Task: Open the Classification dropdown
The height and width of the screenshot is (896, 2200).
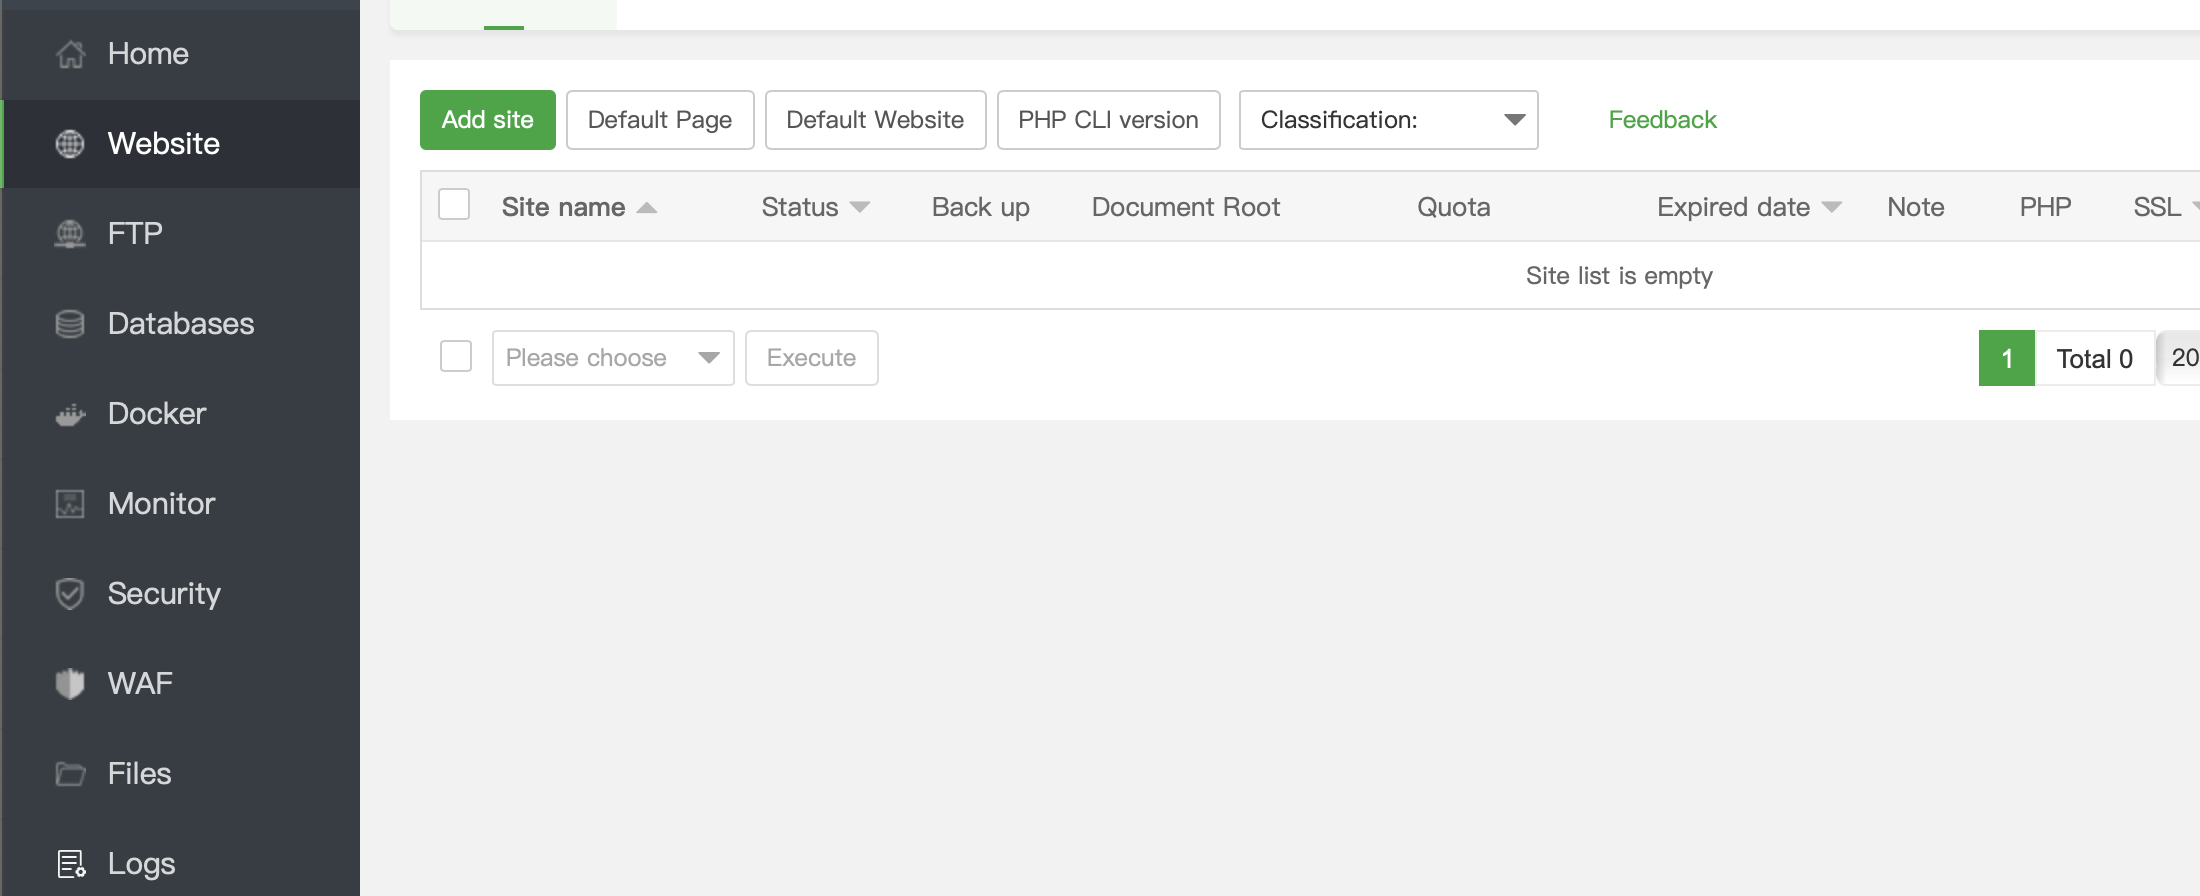Action: [x=1388, y=120]
